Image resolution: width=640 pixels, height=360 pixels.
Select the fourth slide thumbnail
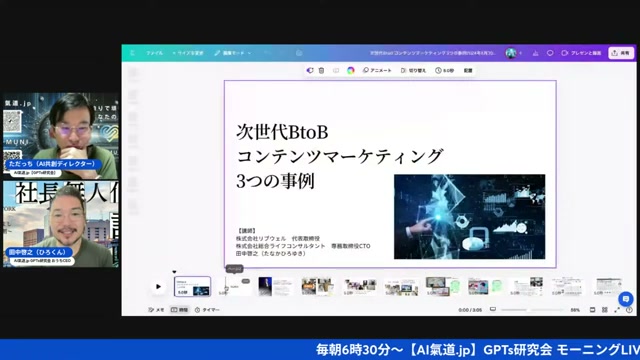318,287
